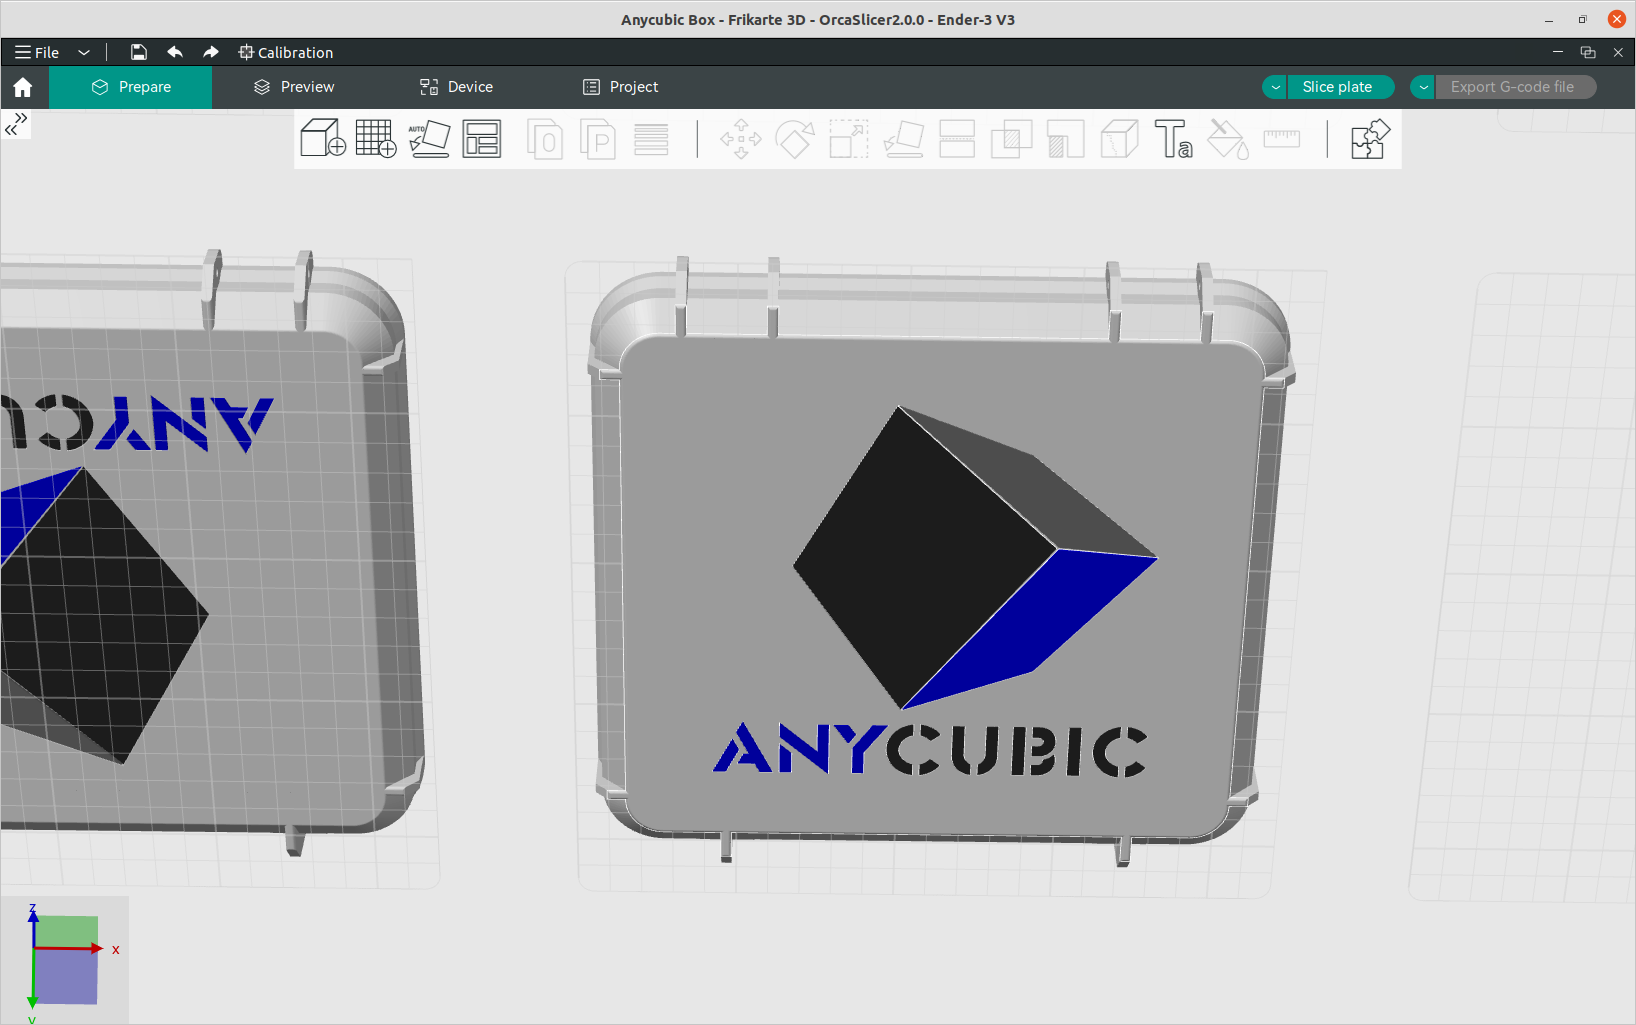Viewport: 1636px width, 1025px height.
Task: Click the inner window restore icon
Action: tap(1588, 52)
